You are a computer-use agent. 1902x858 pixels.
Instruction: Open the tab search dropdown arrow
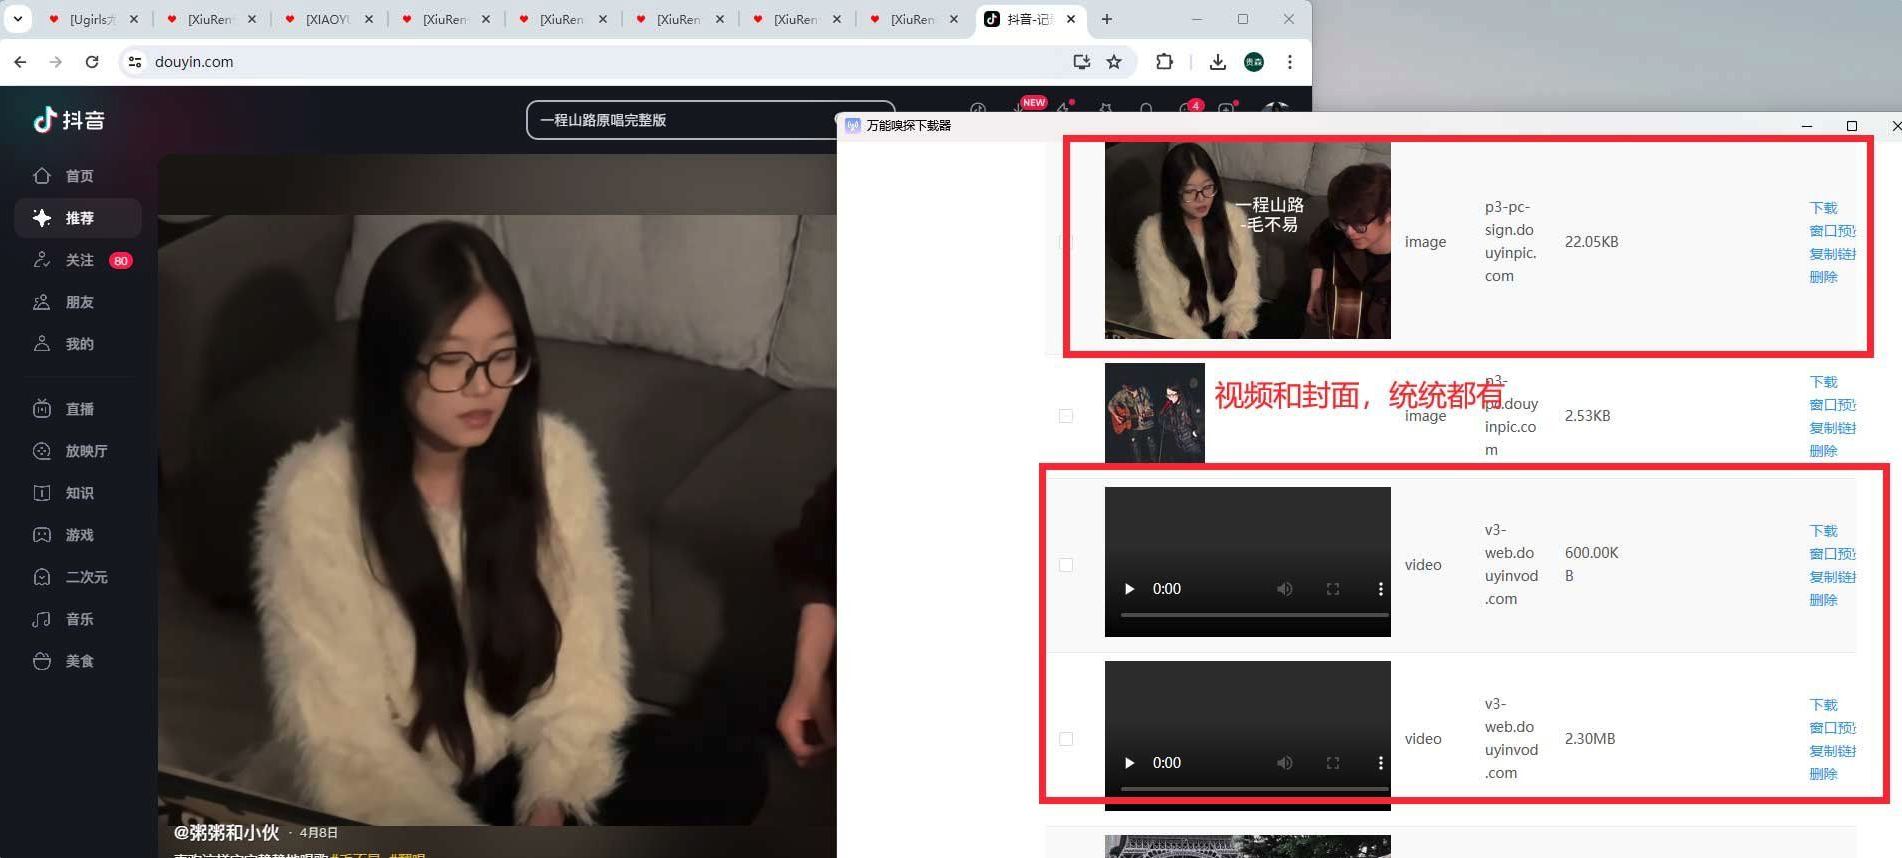[18, 19]
